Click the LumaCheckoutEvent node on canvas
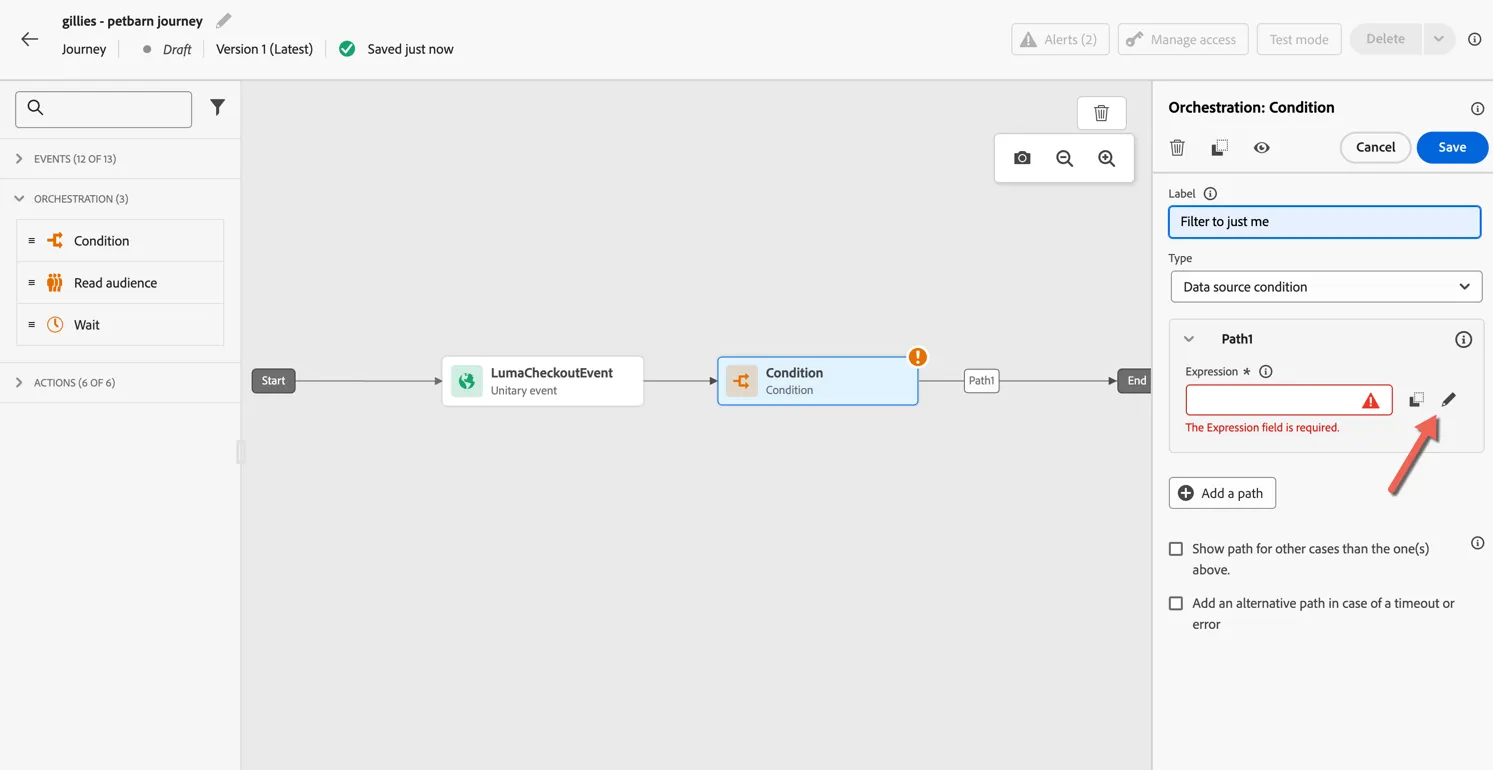1493x770 pixels. 542,381
